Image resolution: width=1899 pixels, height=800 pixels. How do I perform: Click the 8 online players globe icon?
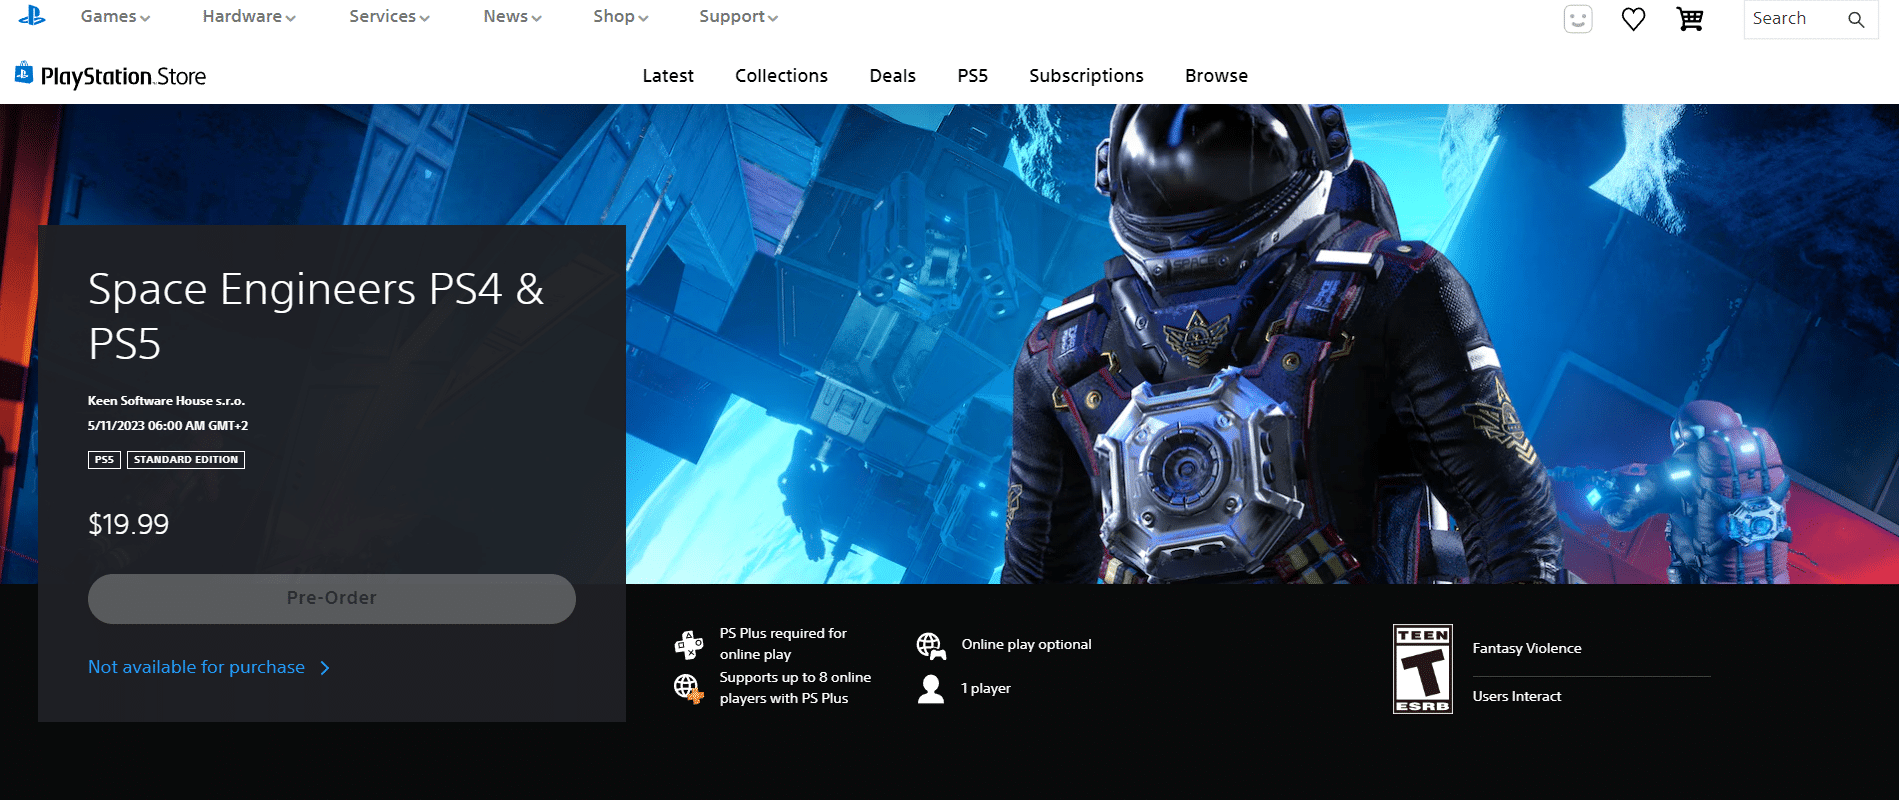tap(688, 688)
